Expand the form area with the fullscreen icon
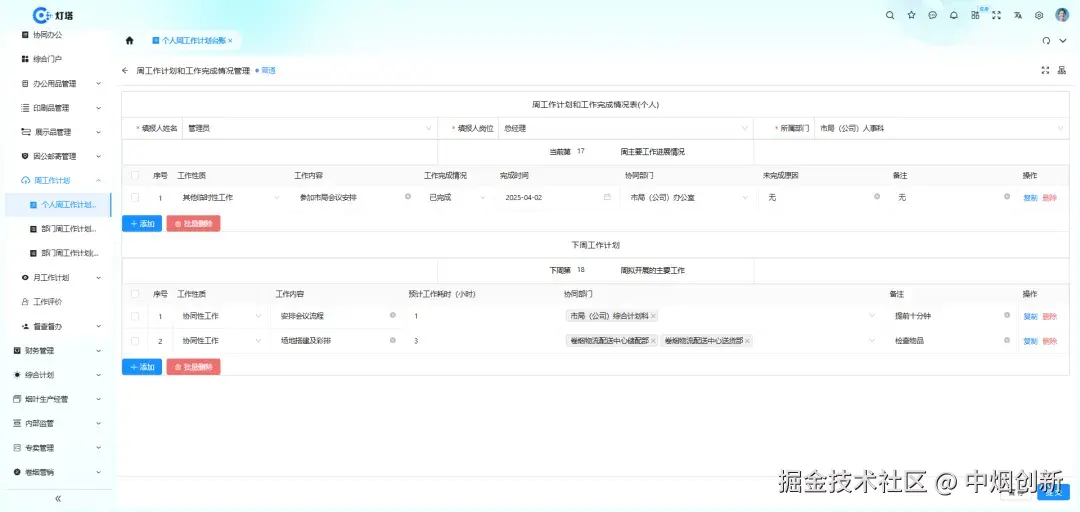Viewport: 1080px width, 512px height. [x=1046, y=70]
